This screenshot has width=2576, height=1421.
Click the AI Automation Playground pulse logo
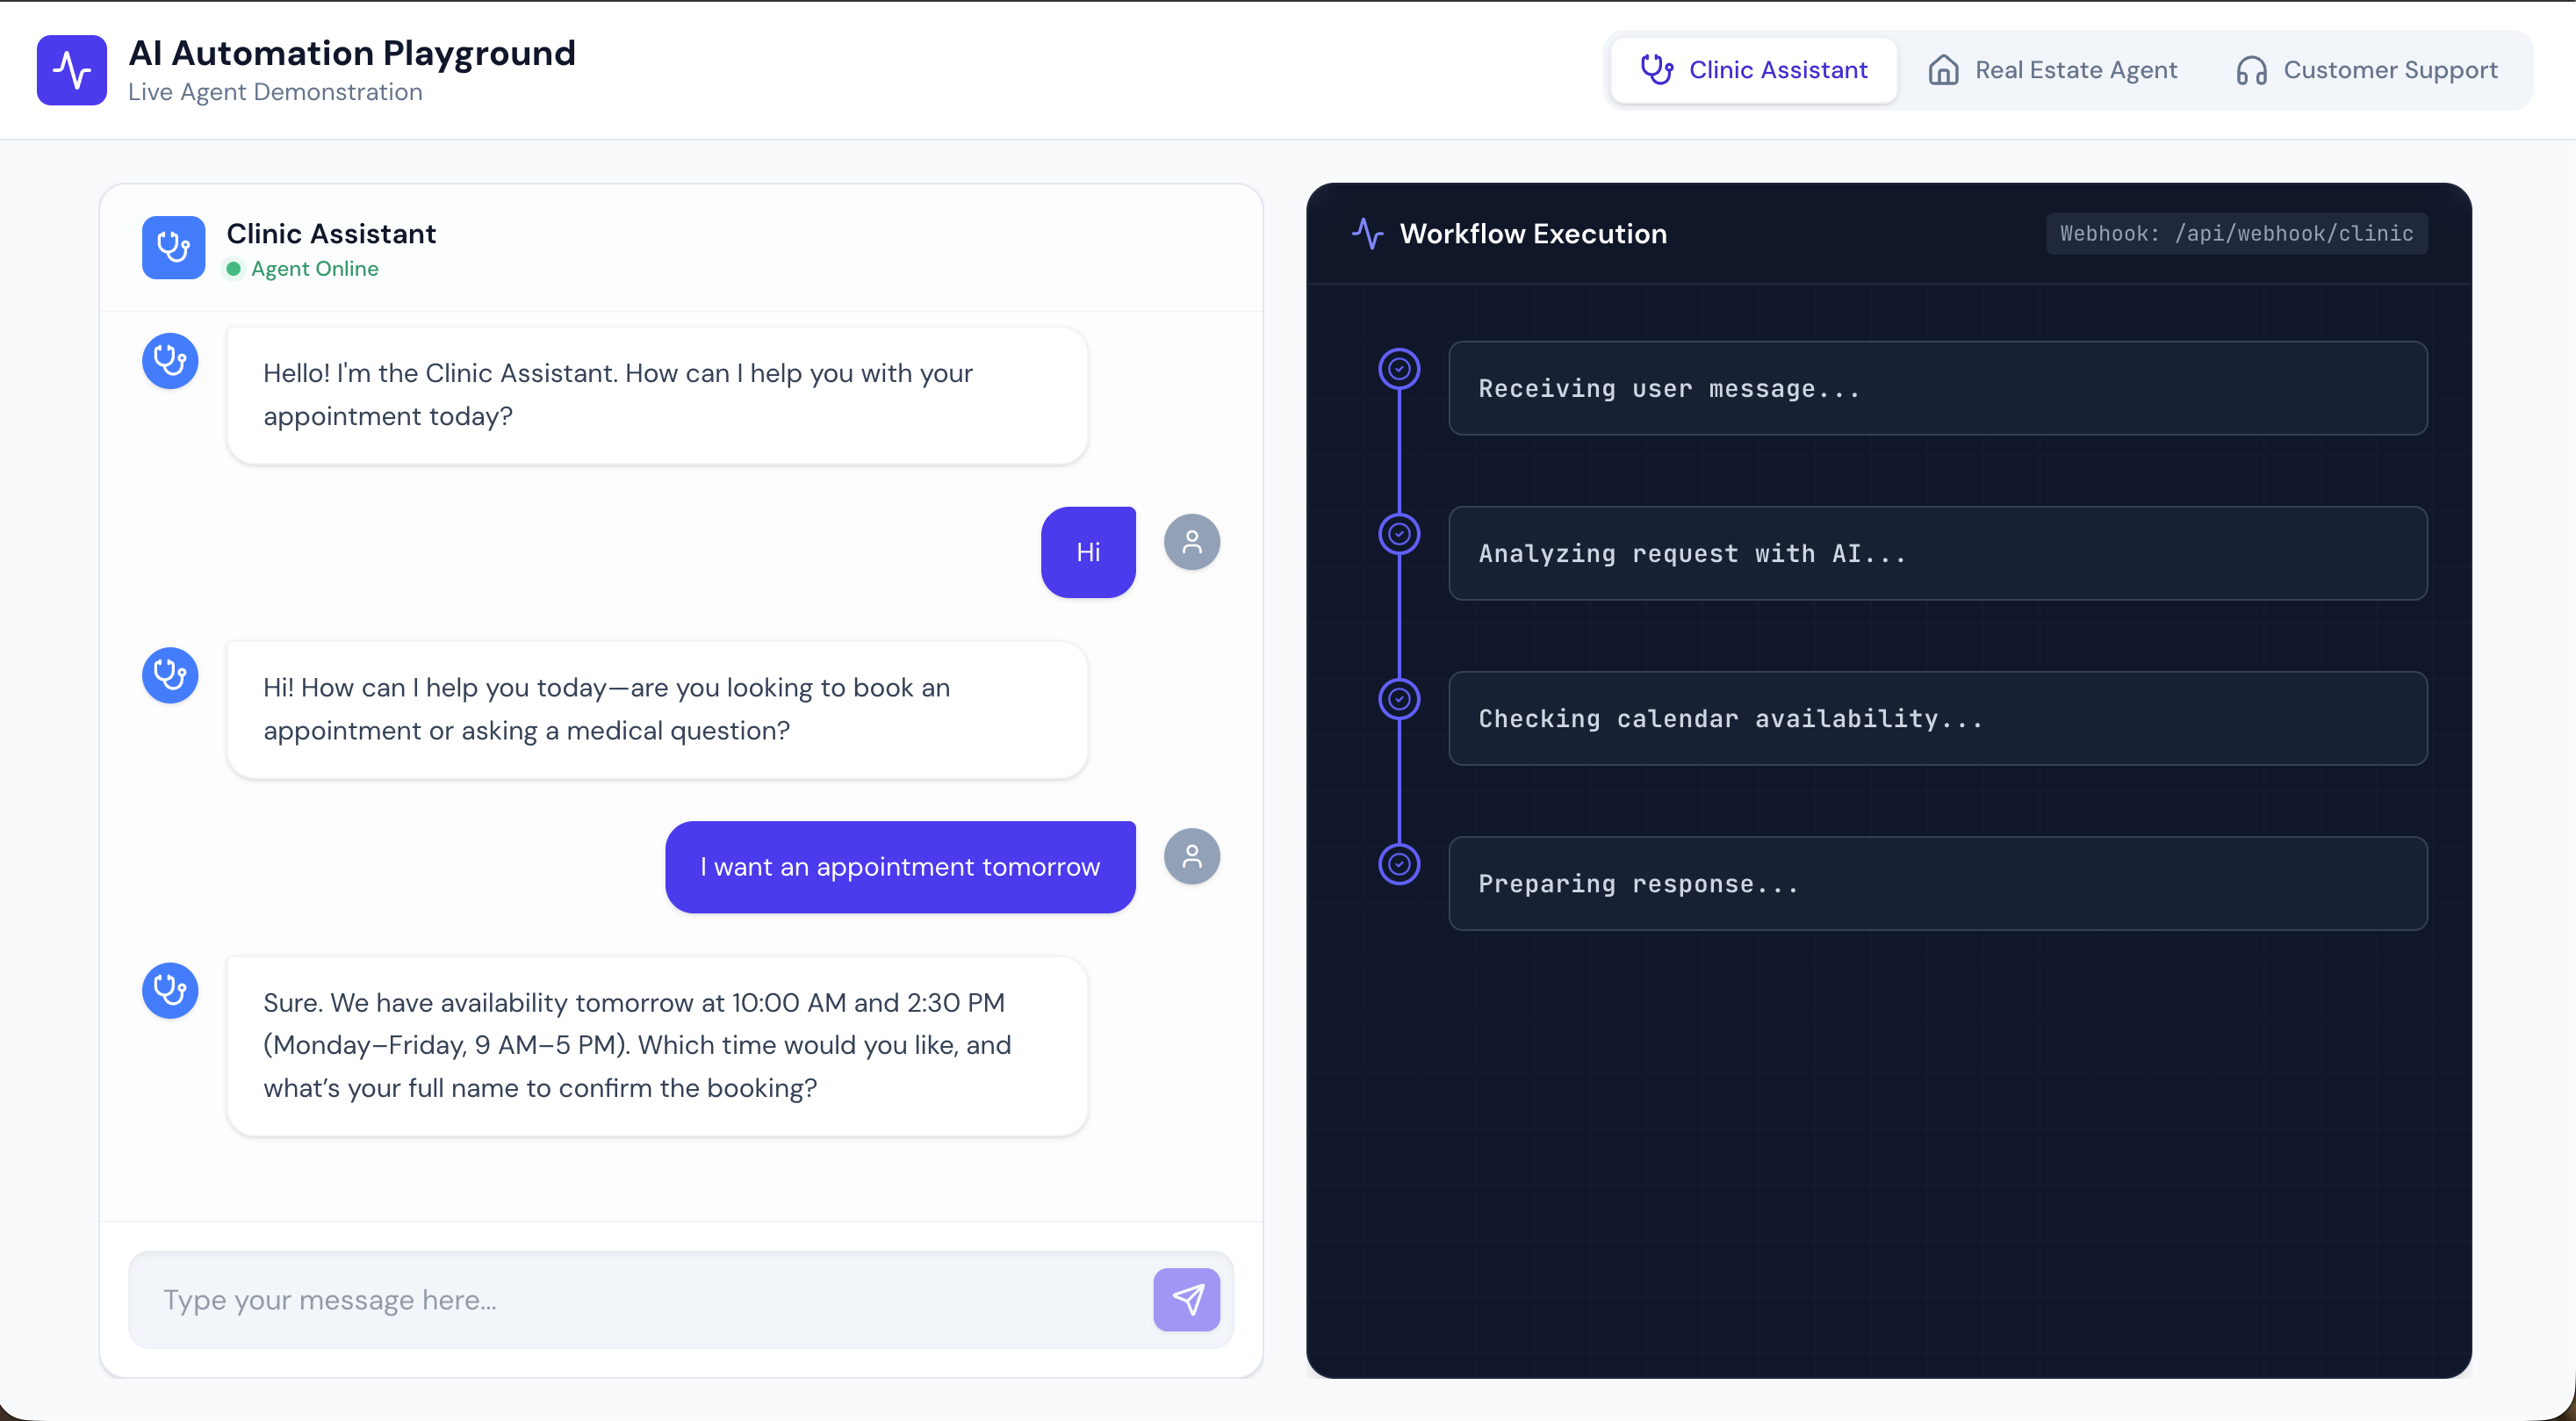pos(71,70)
